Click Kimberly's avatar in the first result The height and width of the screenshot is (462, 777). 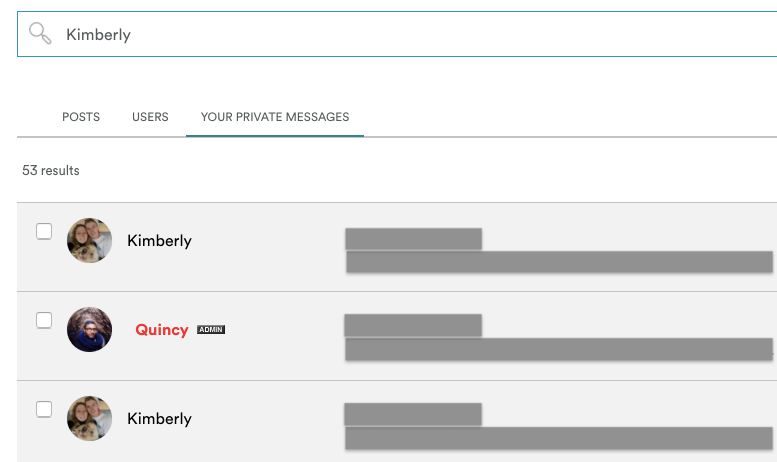[89, 241]
